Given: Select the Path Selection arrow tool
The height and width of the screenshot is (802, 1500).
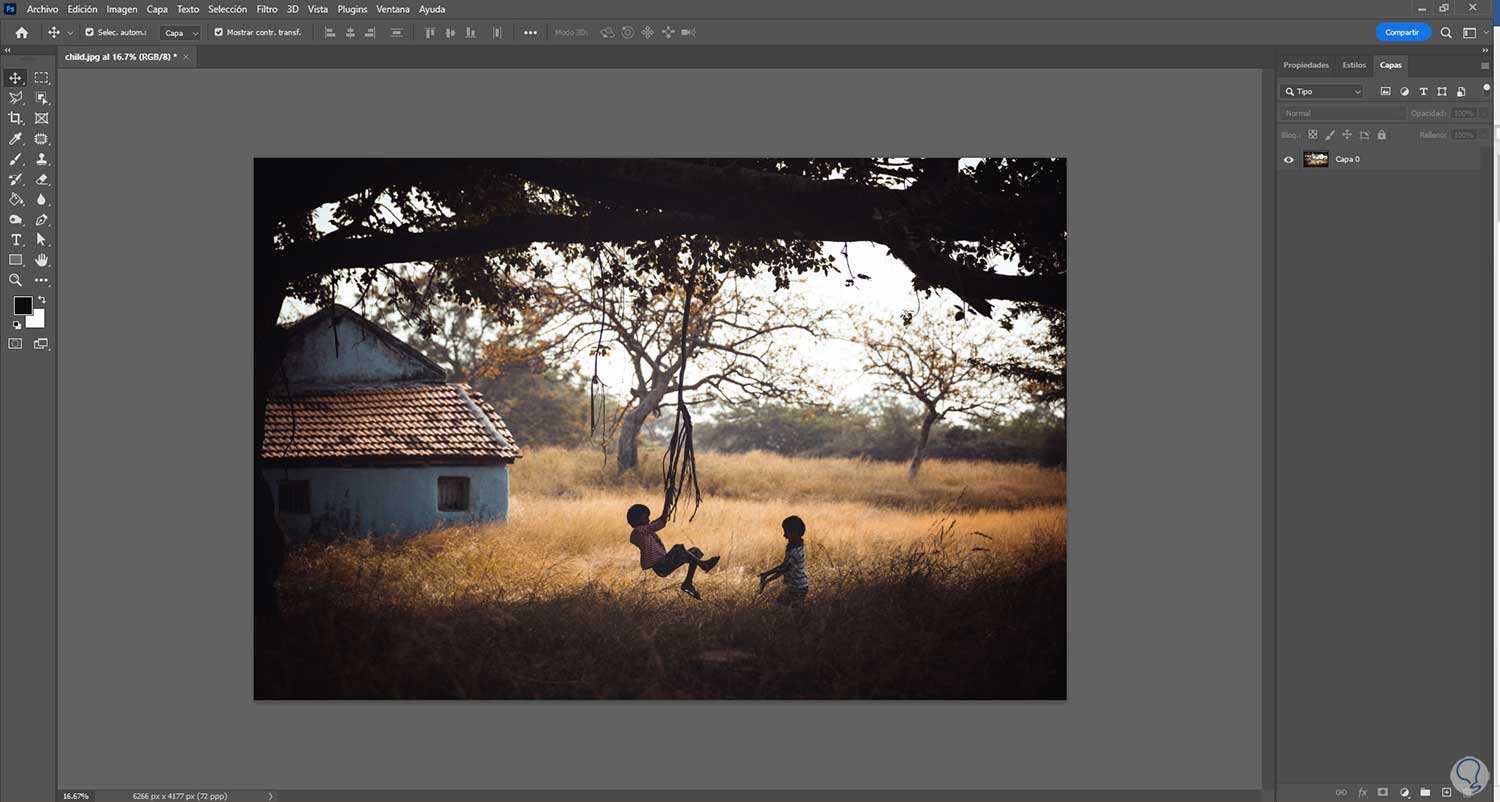Looking at the screenshot, I should click(42, 240).
